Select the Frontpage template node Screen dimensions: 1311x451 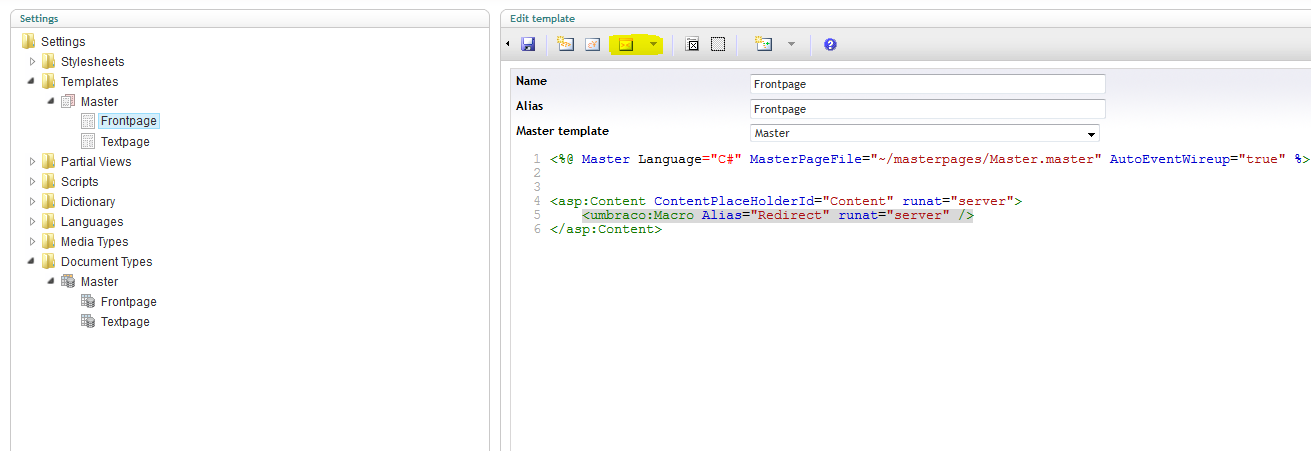(x=129, y=121)
